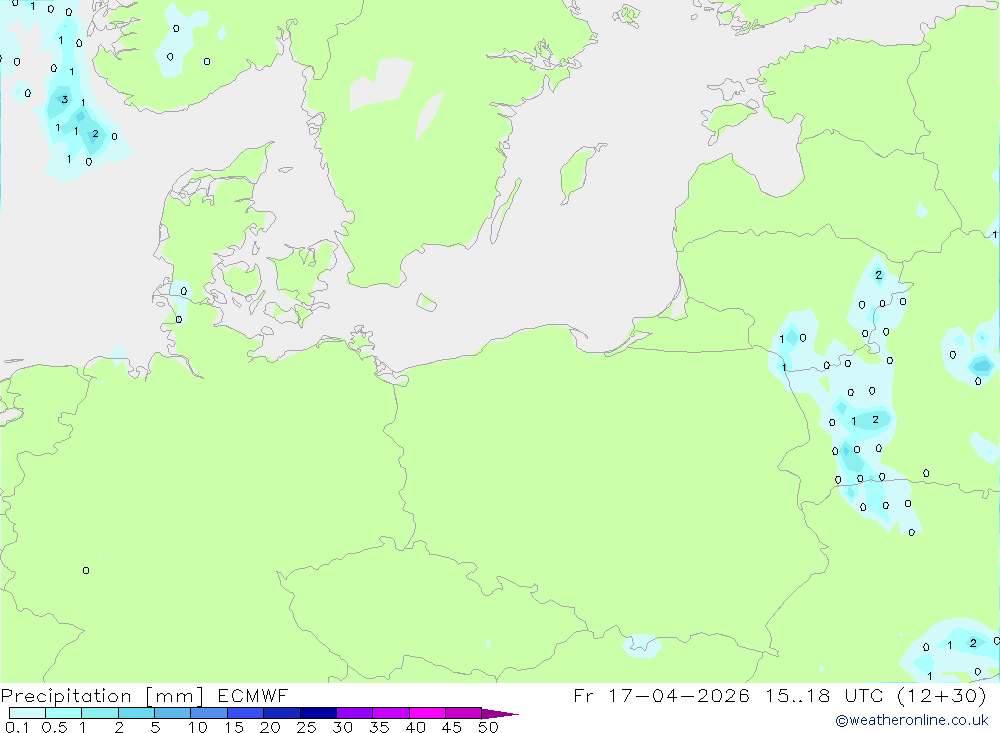This screenshot has height=733, width=1000.
Task: Click the '35' legend scale label
Action: pos(379,727)
